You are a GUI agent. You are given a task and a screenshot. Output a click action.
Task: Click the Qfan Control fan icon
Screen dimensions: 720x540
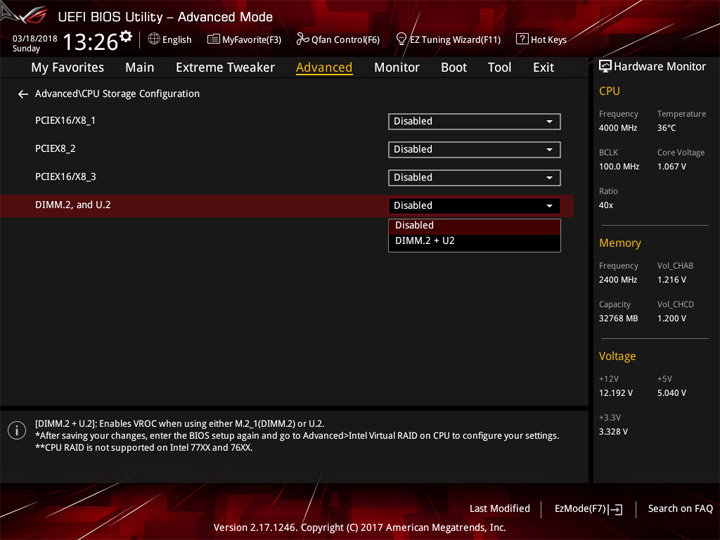302,39
